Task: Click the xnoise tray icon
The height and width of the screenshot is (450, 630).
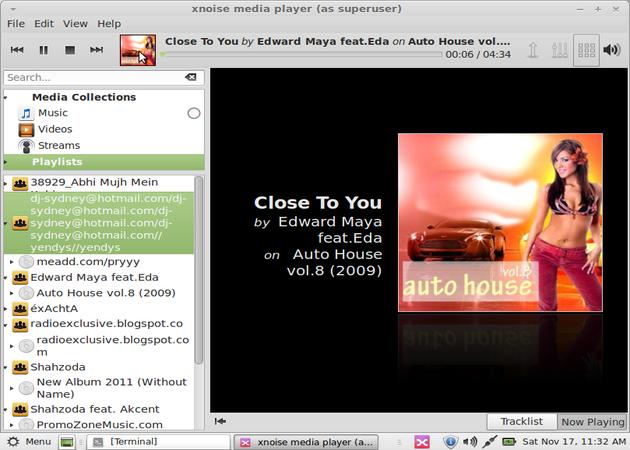Action: coord(421,442)
